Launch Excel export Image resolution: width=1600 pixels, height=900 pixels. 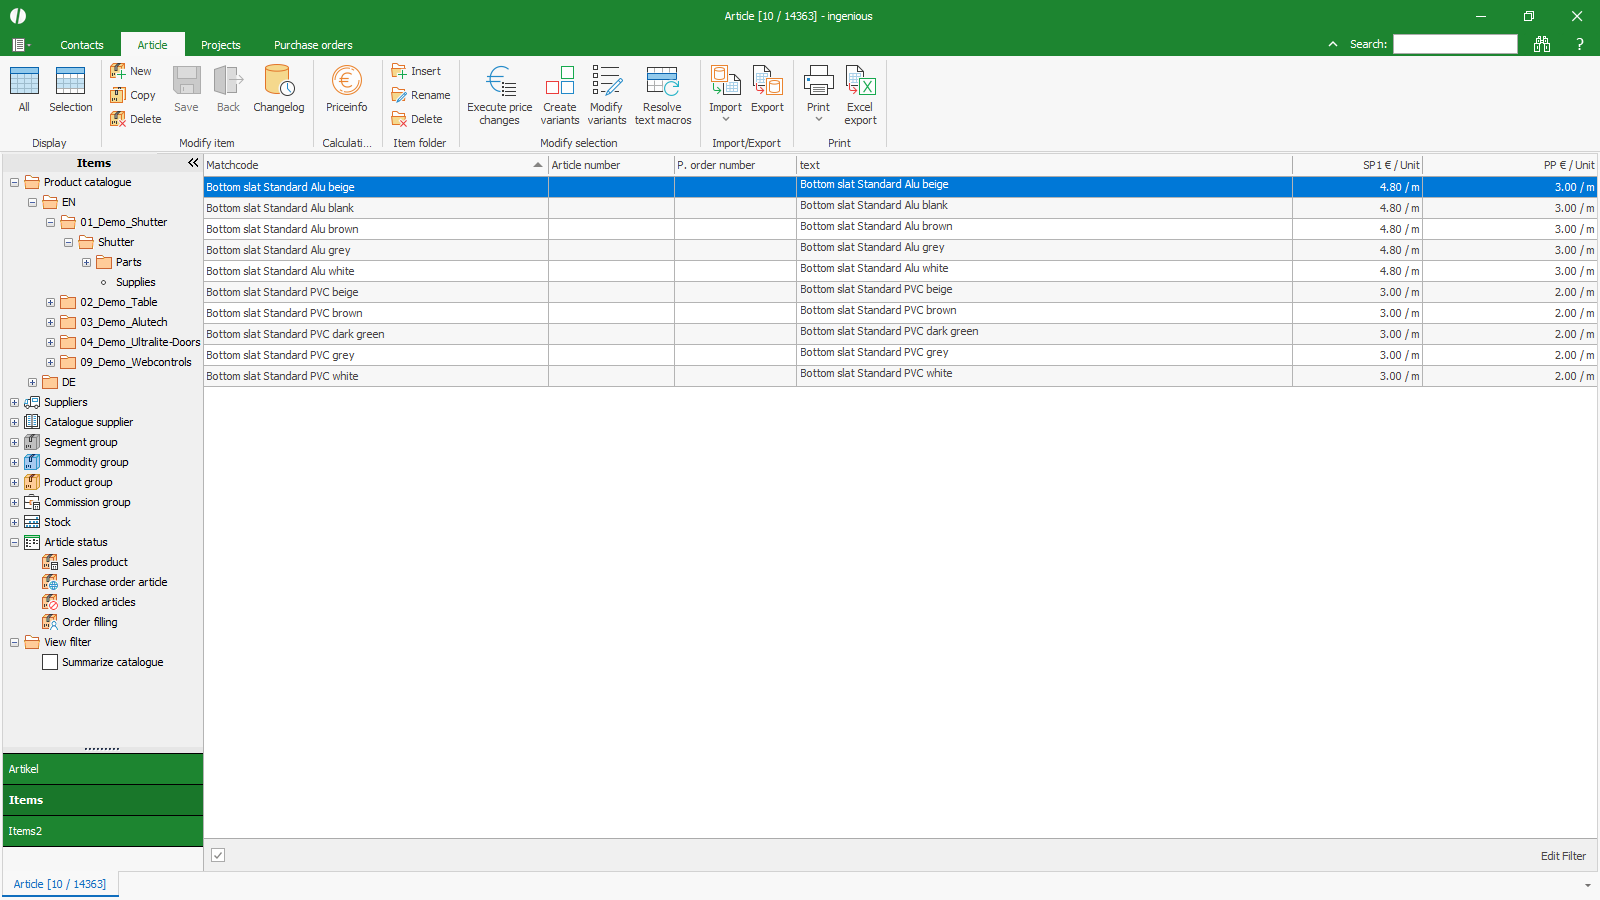pyautogui.click(x=860, y=81)
